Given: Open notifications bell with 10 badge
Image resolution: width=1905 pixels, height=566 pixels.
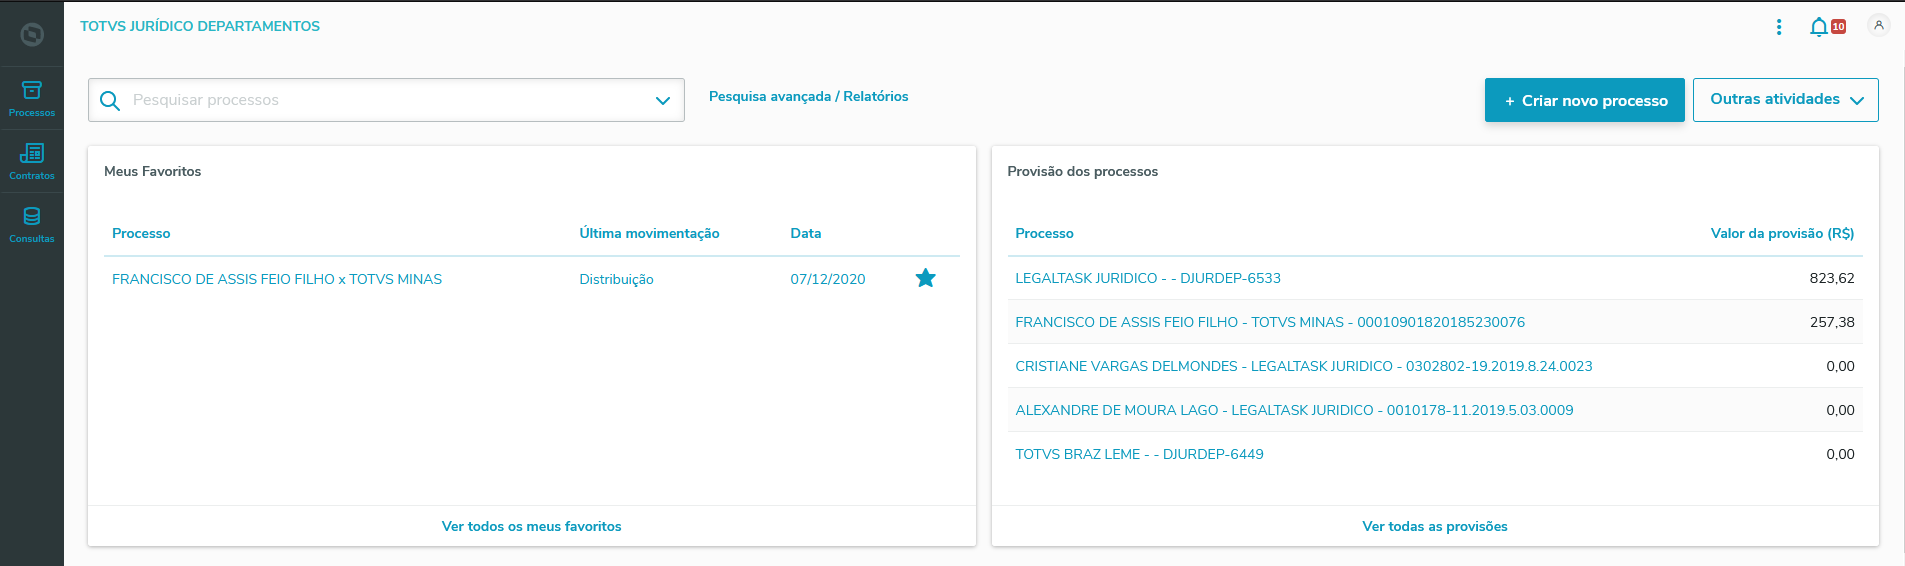Looking at the screenshot, I should [x=1826, y=27].
